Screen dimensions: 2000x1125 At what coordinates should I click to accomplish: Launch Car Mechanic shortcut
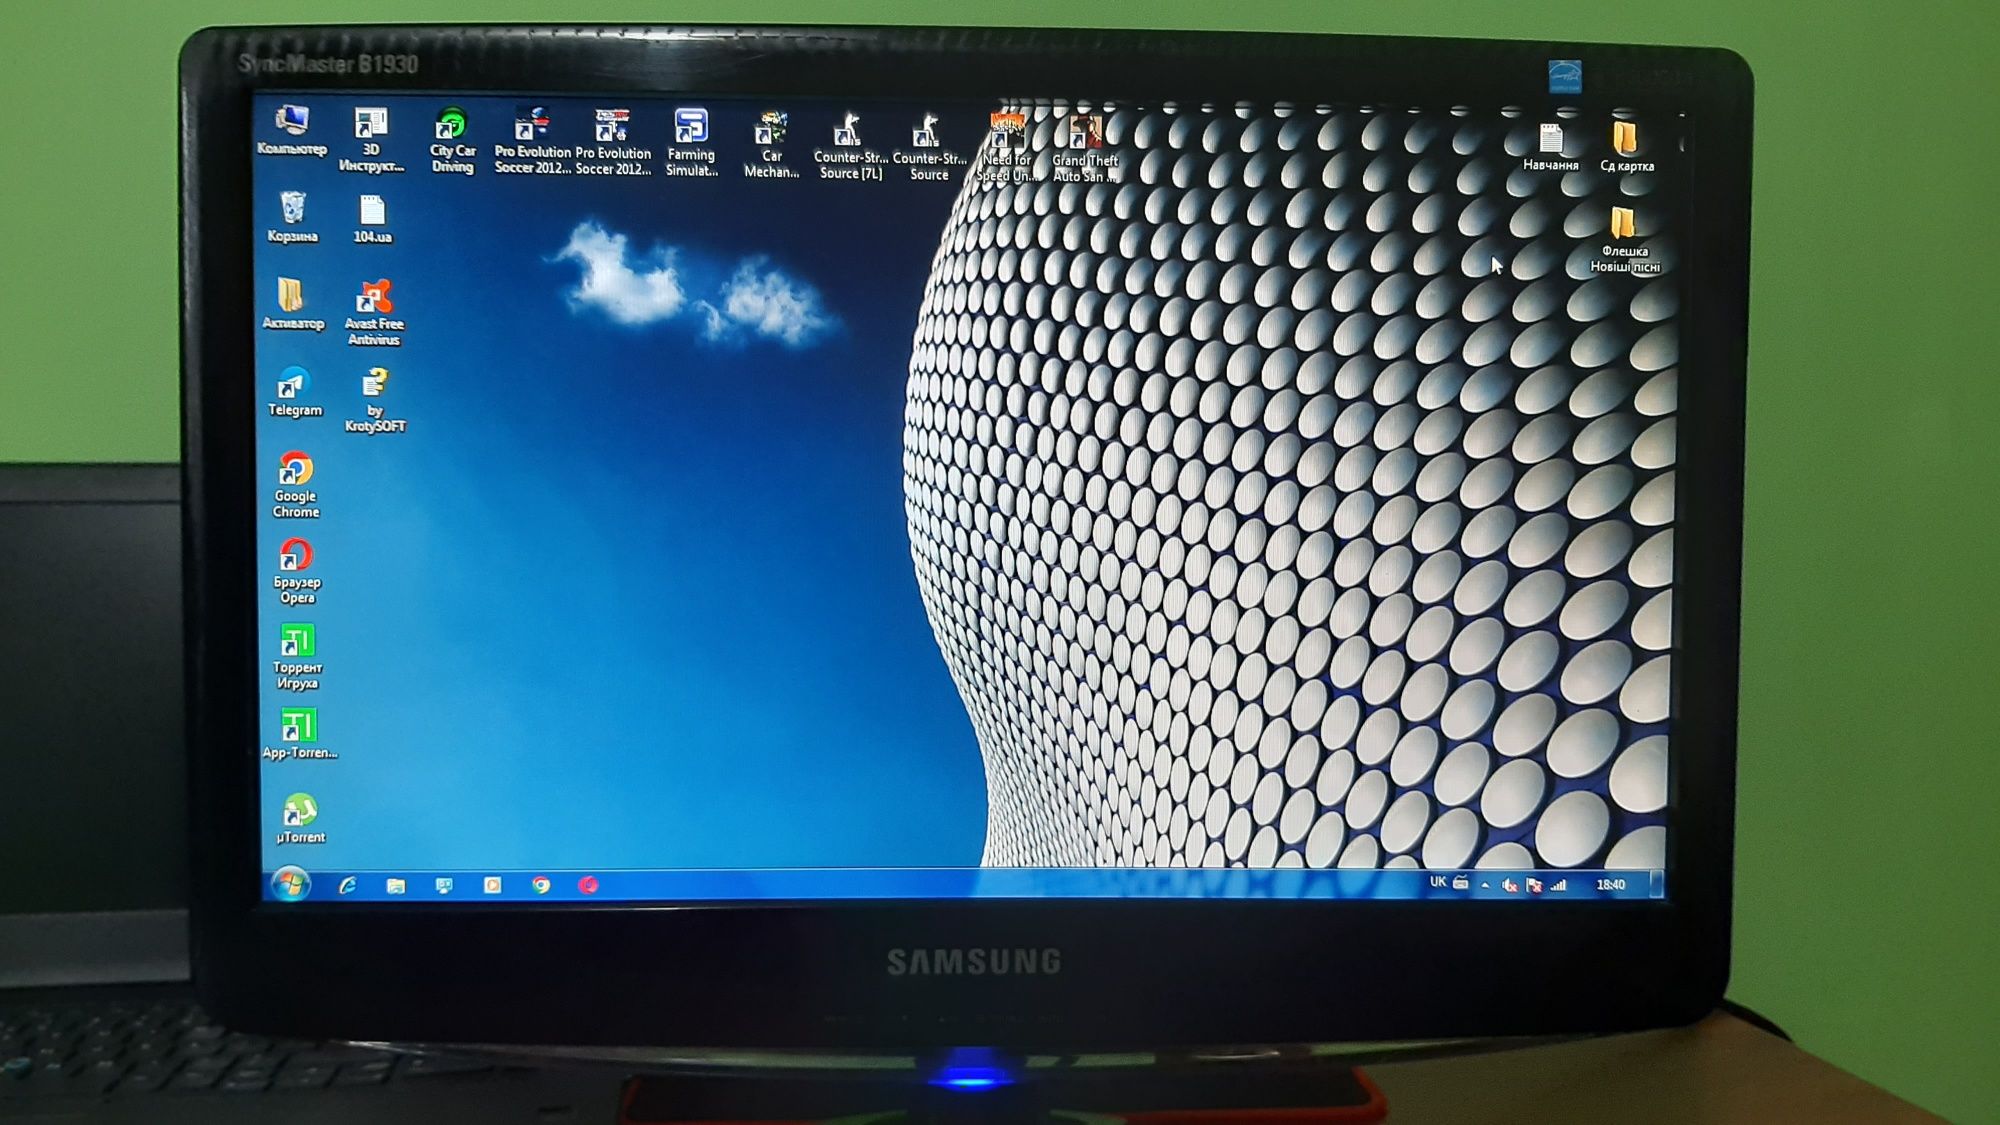pos(771,146)
